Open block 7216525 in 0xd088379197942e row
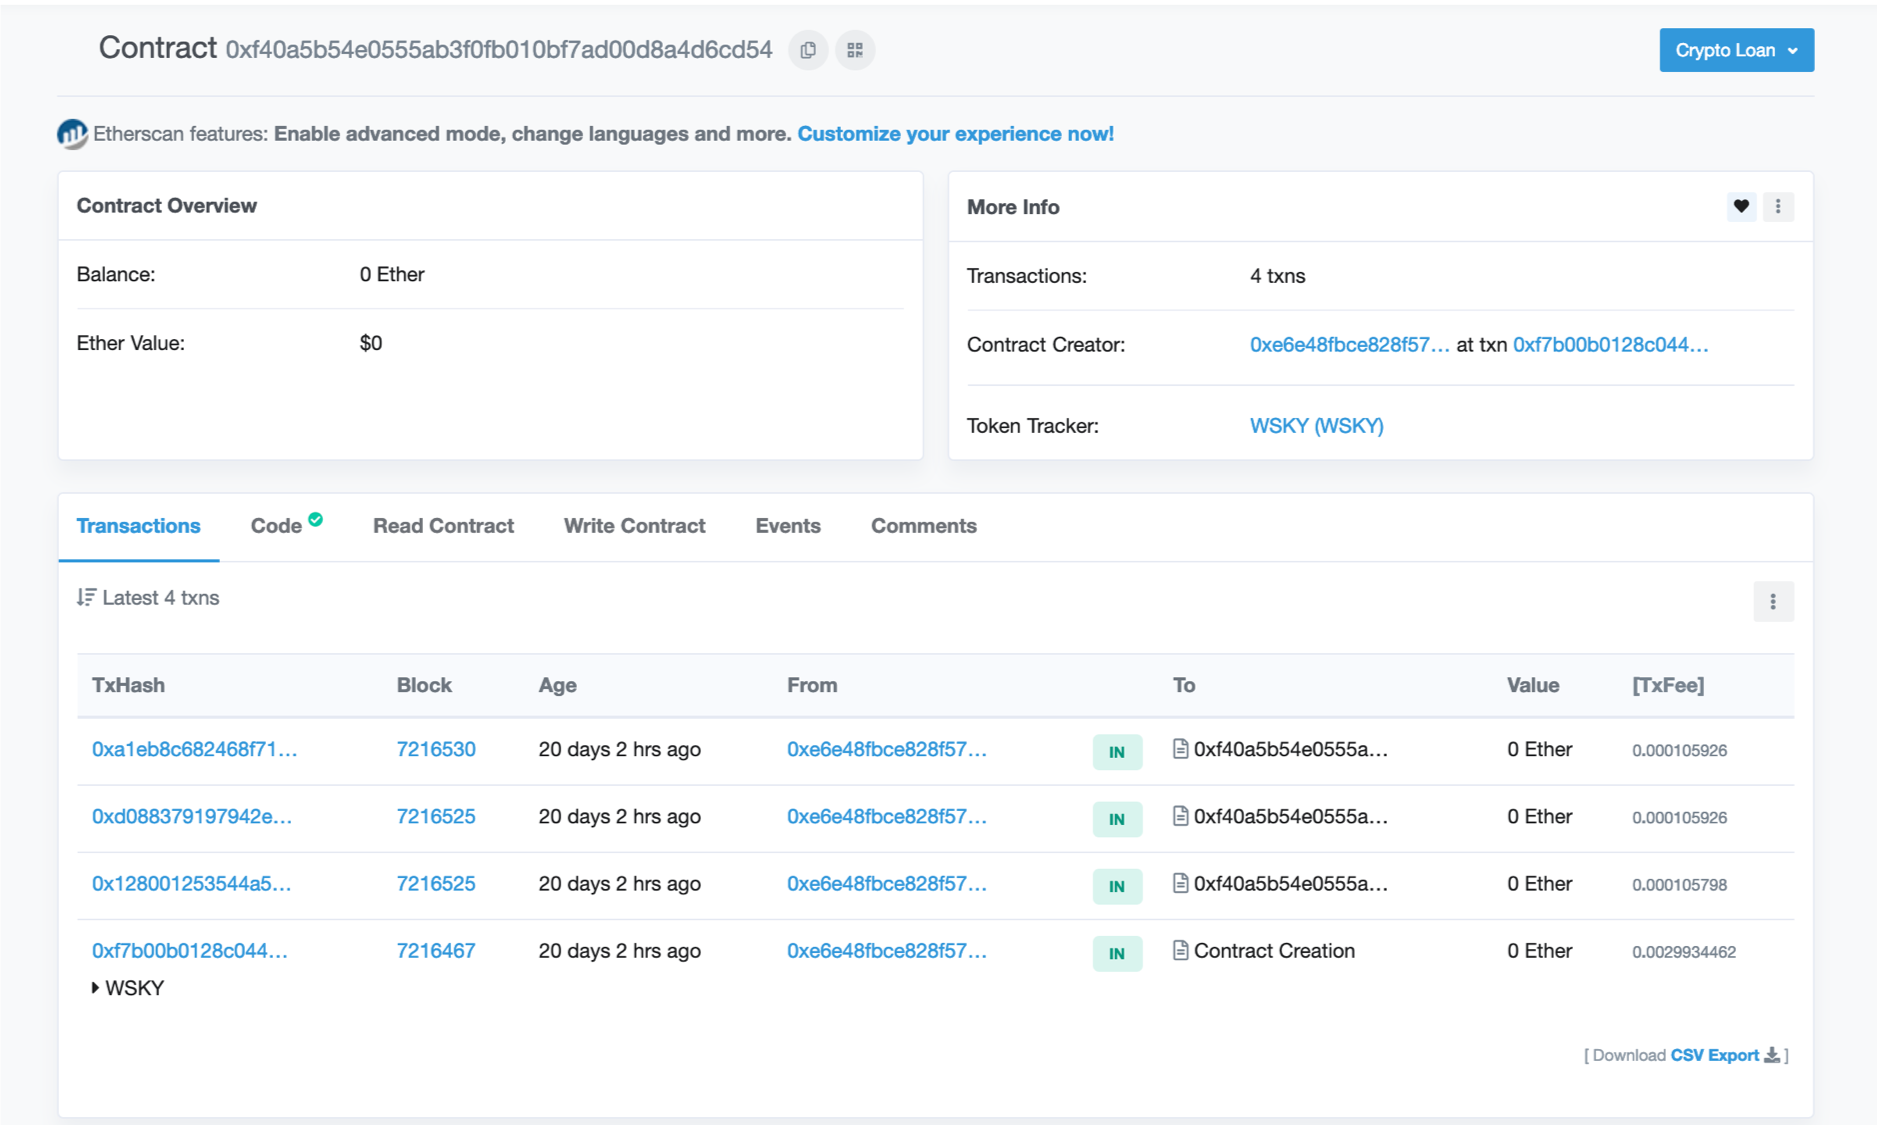Image resolution: width=1877 pixels, height=1125 pixels. pyautogui.click(x=436, y=816)
